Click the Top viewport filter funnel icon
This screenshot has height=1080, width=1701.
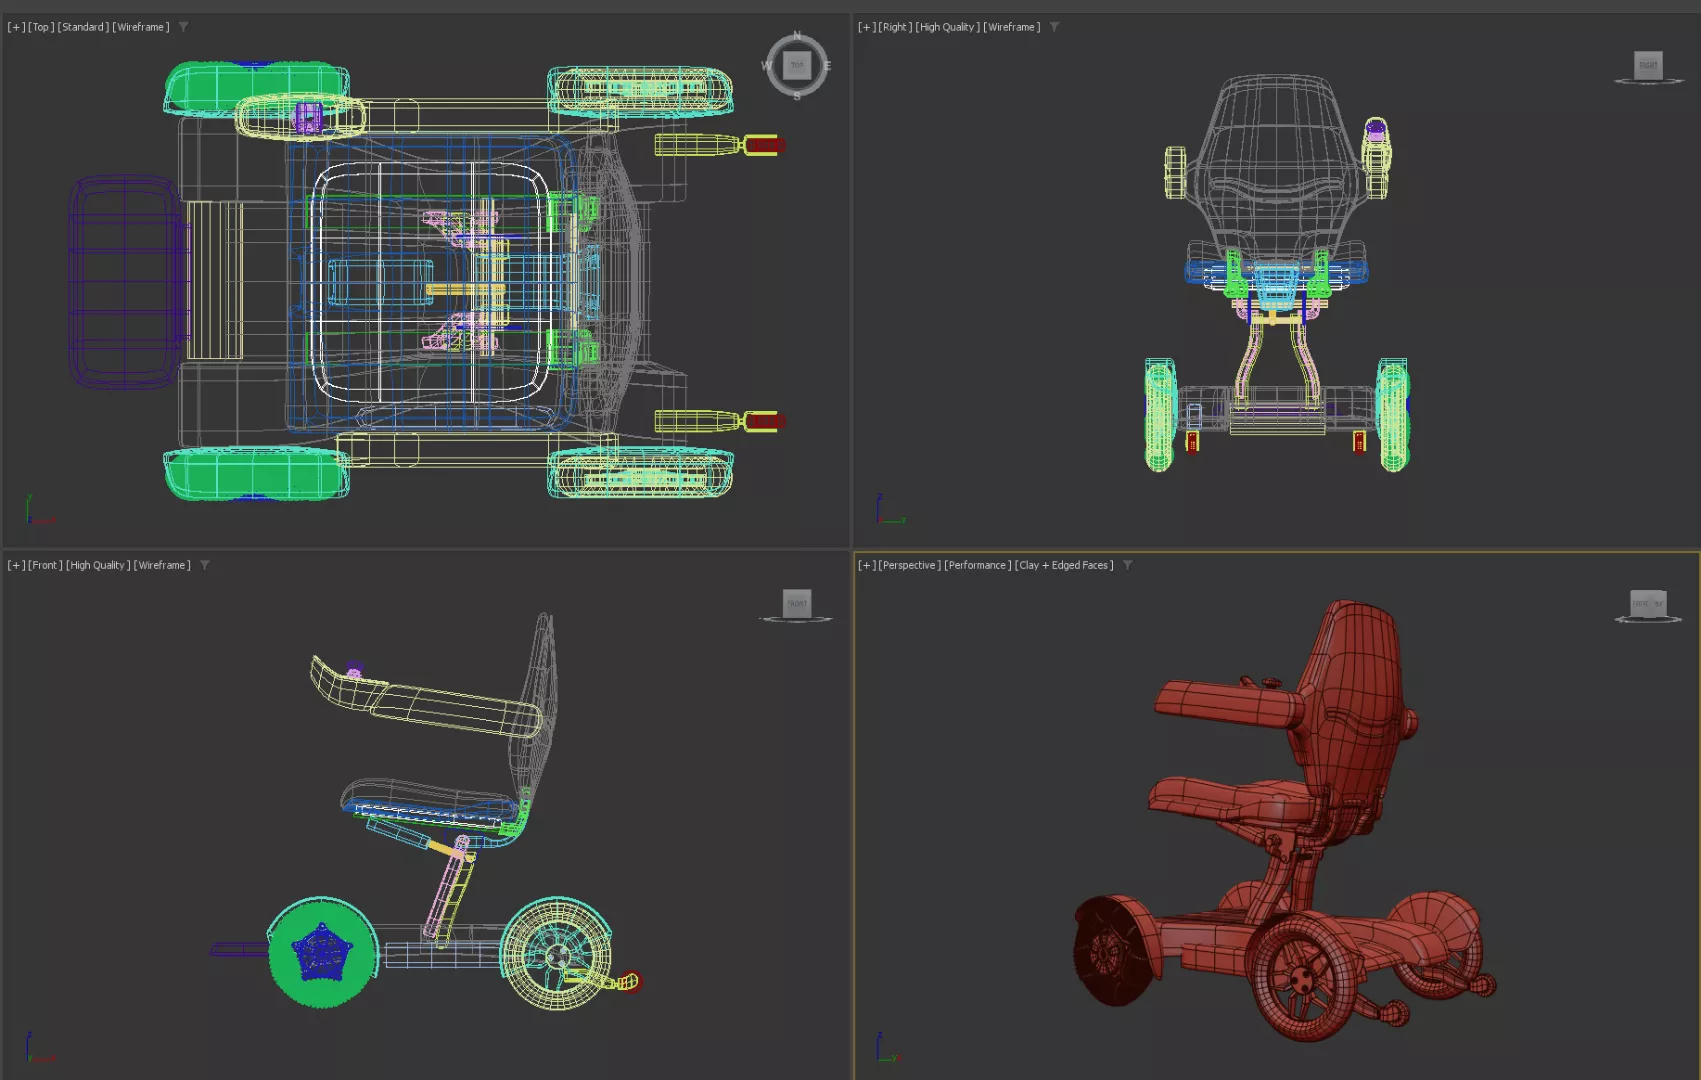(184, 27)
